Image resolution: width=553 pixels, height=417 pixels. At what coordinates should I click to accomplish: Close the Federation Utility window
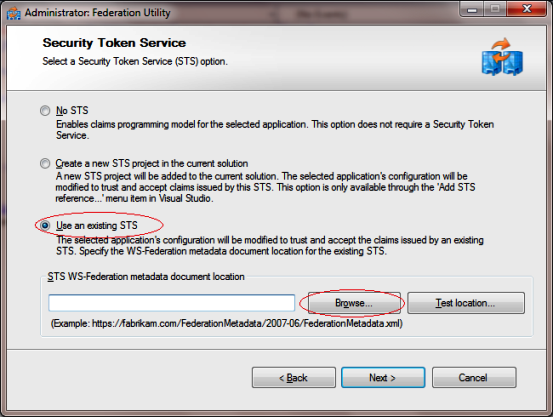tap(527, 9)
